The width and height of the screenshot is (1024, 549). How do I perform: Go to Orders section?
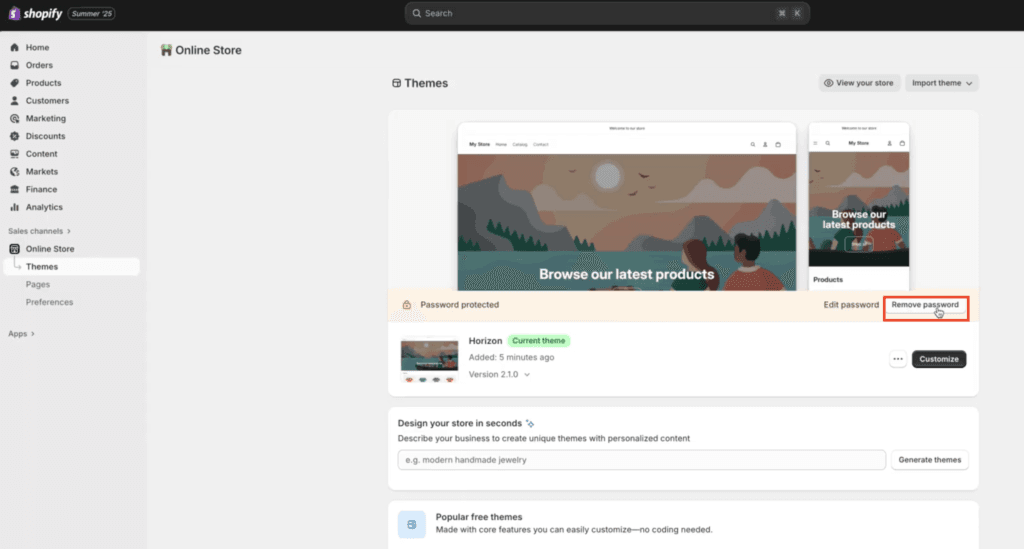click(39, 65)
